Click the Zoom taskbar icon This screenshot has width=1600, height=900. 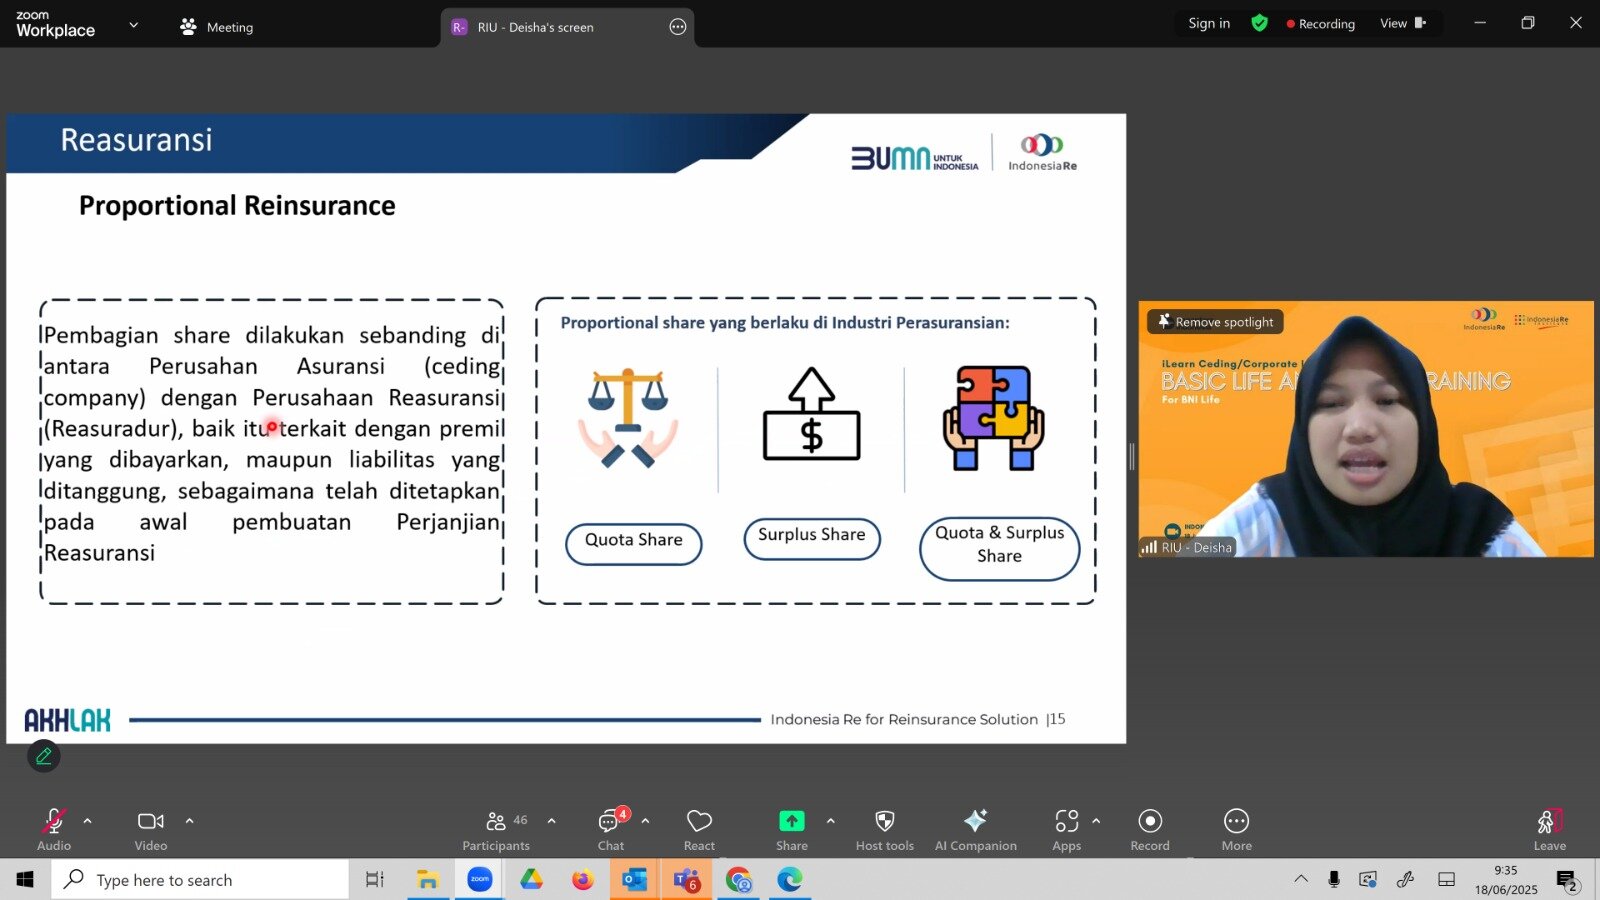pyautogui.click(x=480, y=880)
